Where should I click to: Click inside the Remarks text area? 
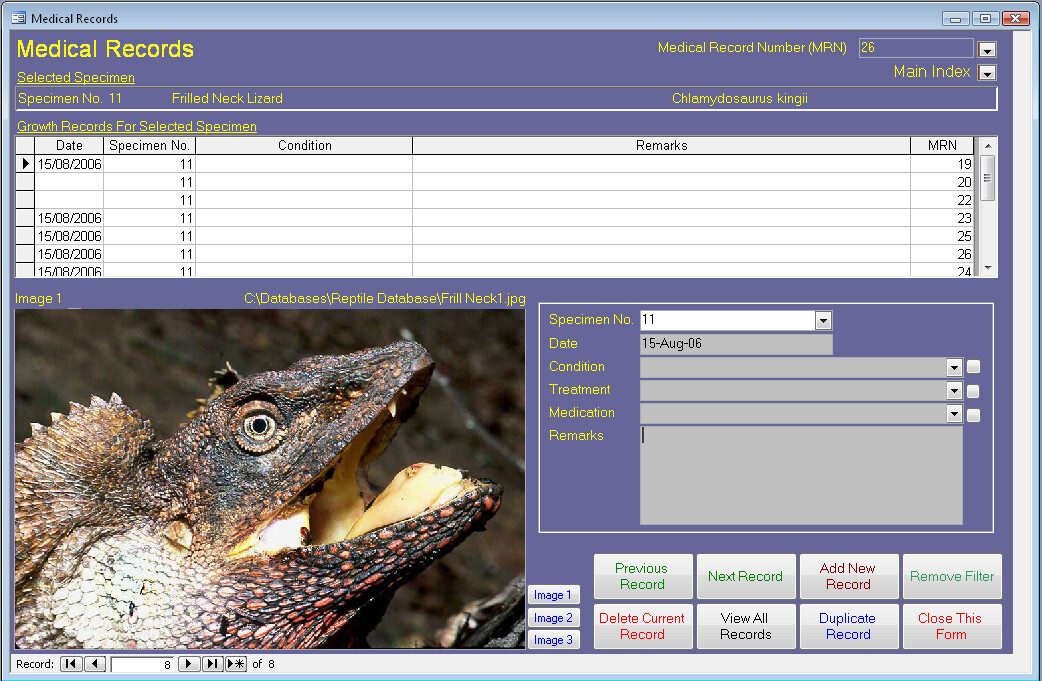tap(801, 476)
